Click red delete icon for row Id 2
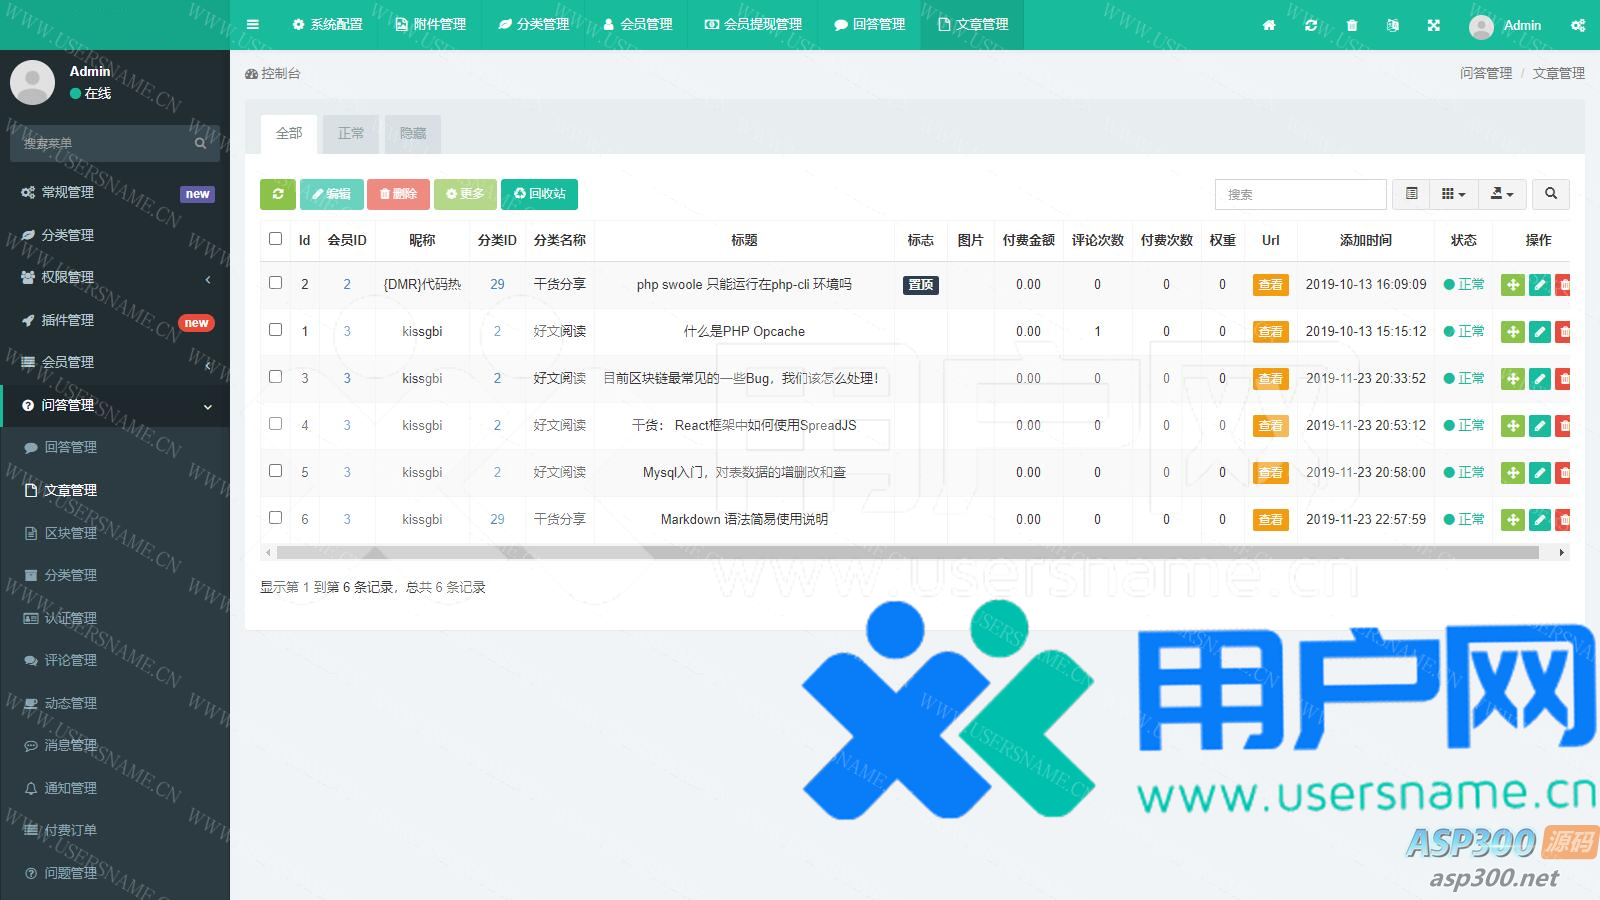The image size is (1600, 900). (x=1563, y=285)
